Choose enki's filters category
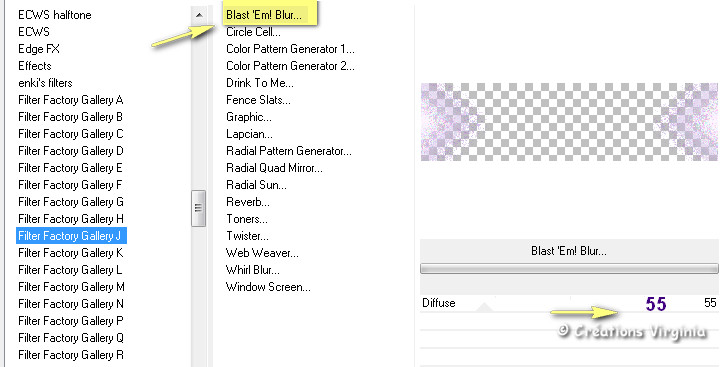Viewport: 721px width, 367px height. pos(45,83)
